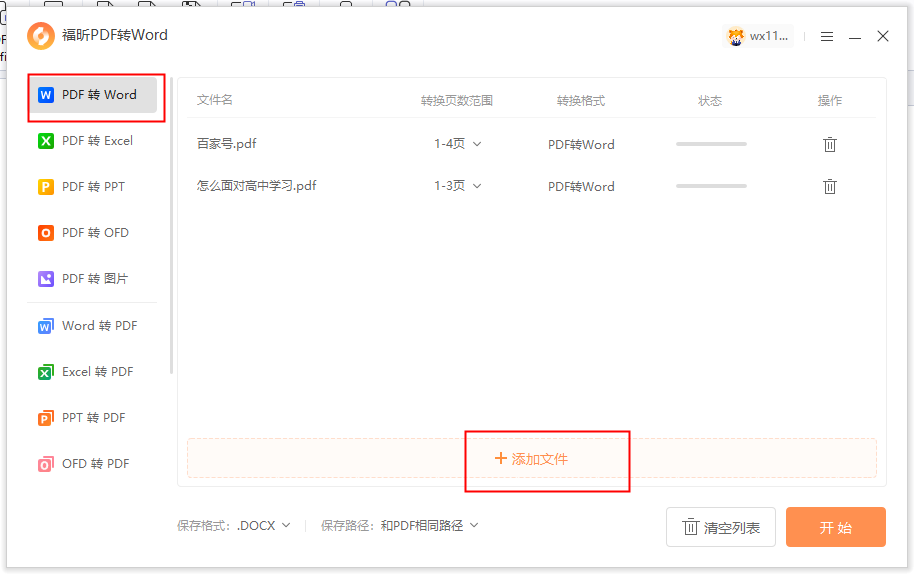Open the 保存路径 和PDF相同路径 dropdown
Image resolution: width=914 pixels, height=574 pixels.
pyautogui.click(x=430, y=526)
